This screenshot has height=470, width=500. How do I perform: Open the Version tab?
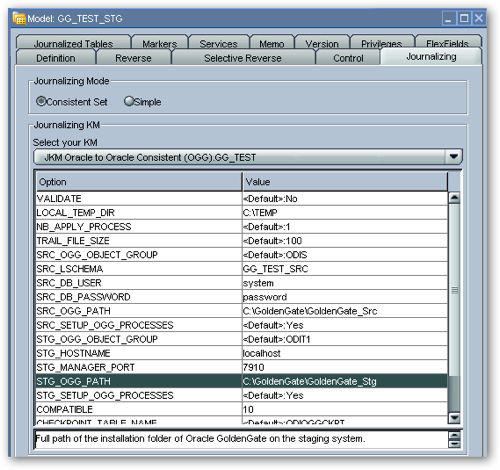(x=322, y=42)
